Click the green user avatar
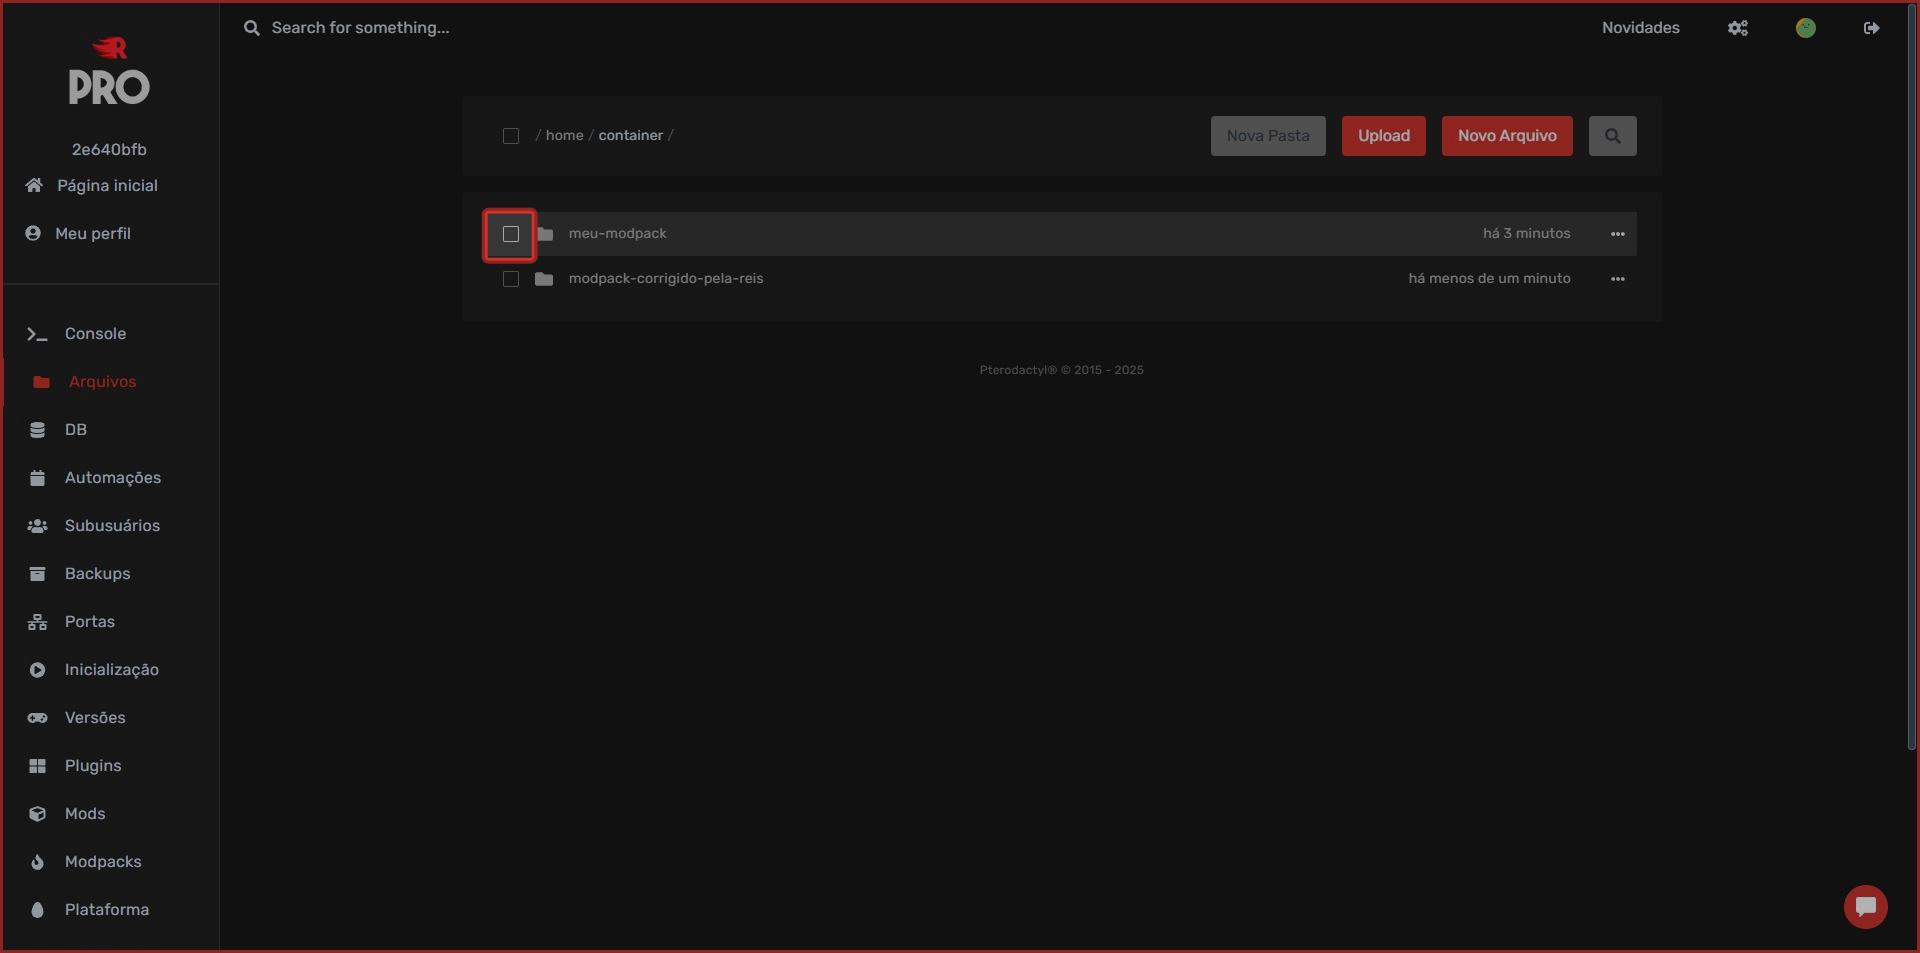The width and height of the screenshot is (1920, 953). coord(1806,28)
